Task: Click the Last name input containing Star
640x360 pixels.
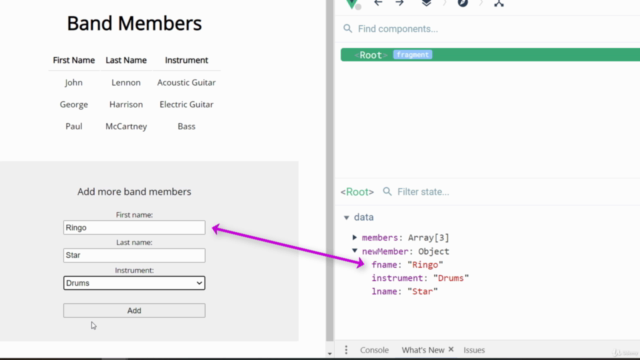Action: [x=134, y=255]
